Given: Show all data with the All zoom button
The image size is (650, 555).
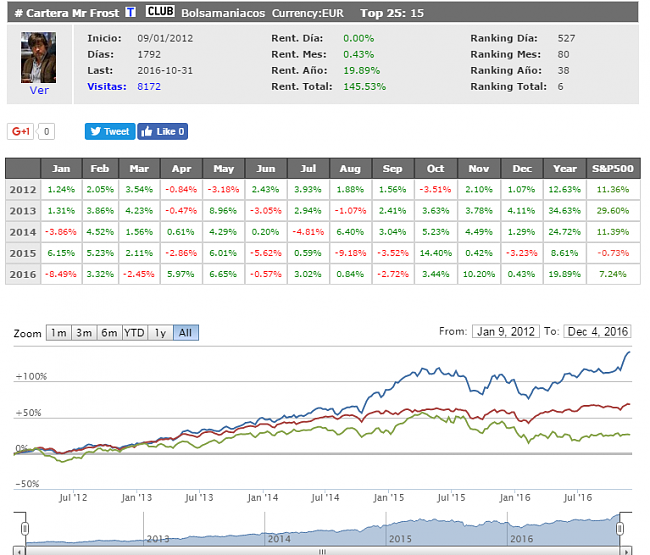Looking at the screenshot, I should tap(184, 333).
